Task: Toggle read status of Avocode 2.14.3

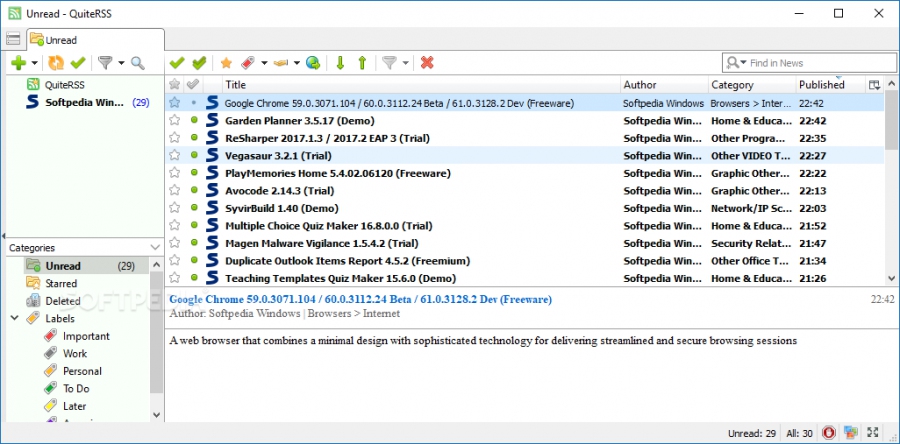Action: coord(194,190)
